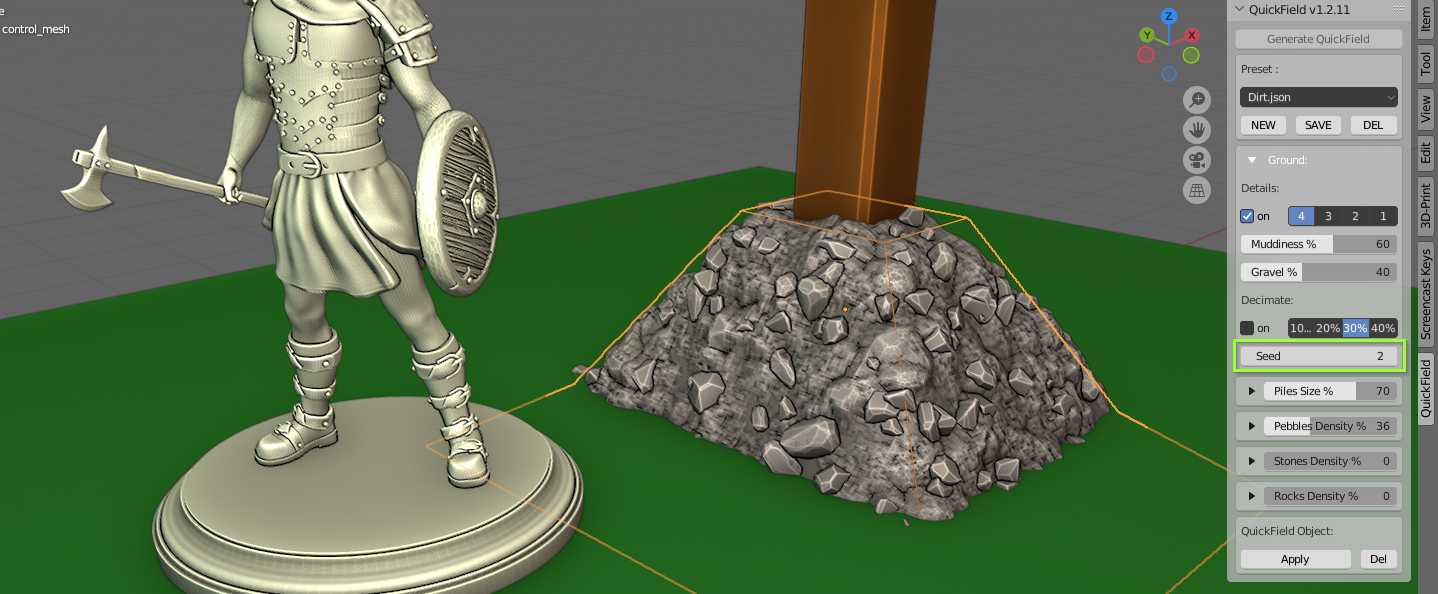Toggle the camera view icon
Screen dimensions: 1438x594
1197,159
